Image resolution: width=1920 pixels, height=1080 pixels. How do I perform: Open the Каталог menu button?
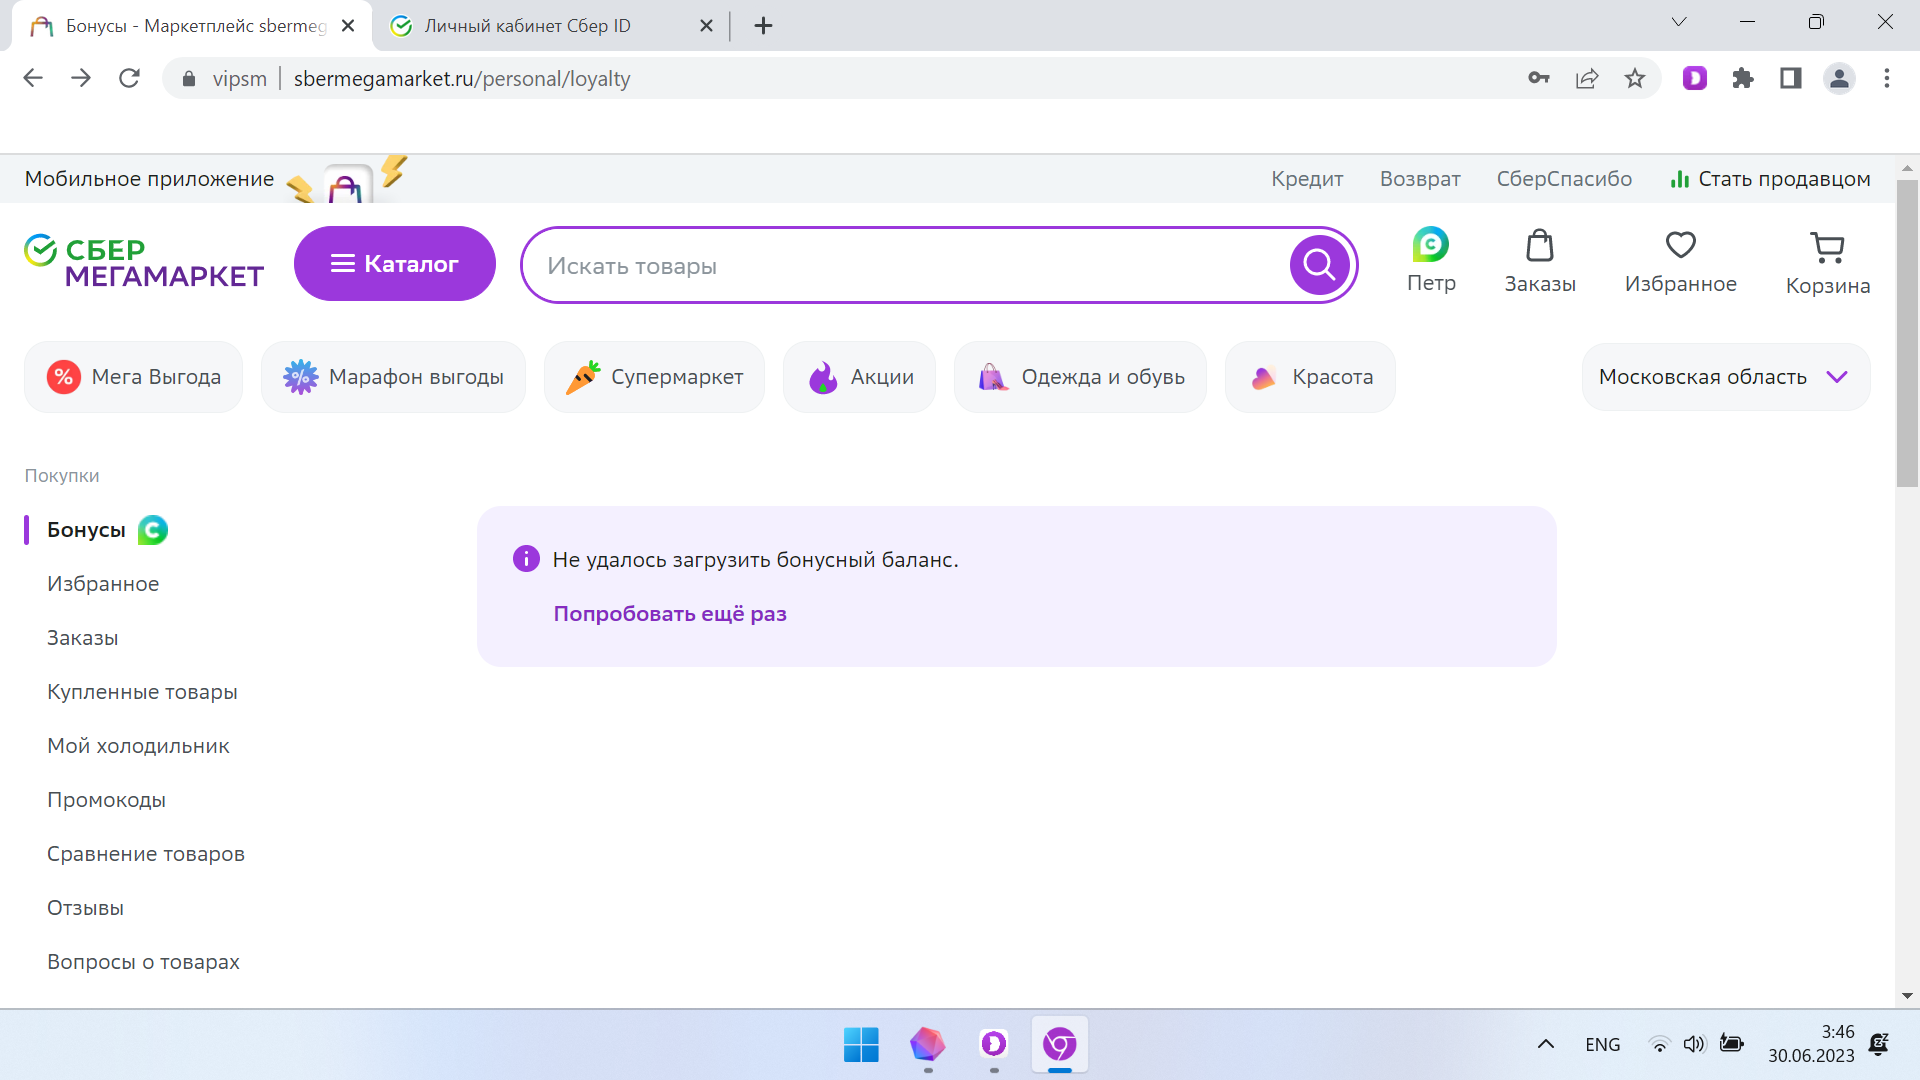point(395,263)
